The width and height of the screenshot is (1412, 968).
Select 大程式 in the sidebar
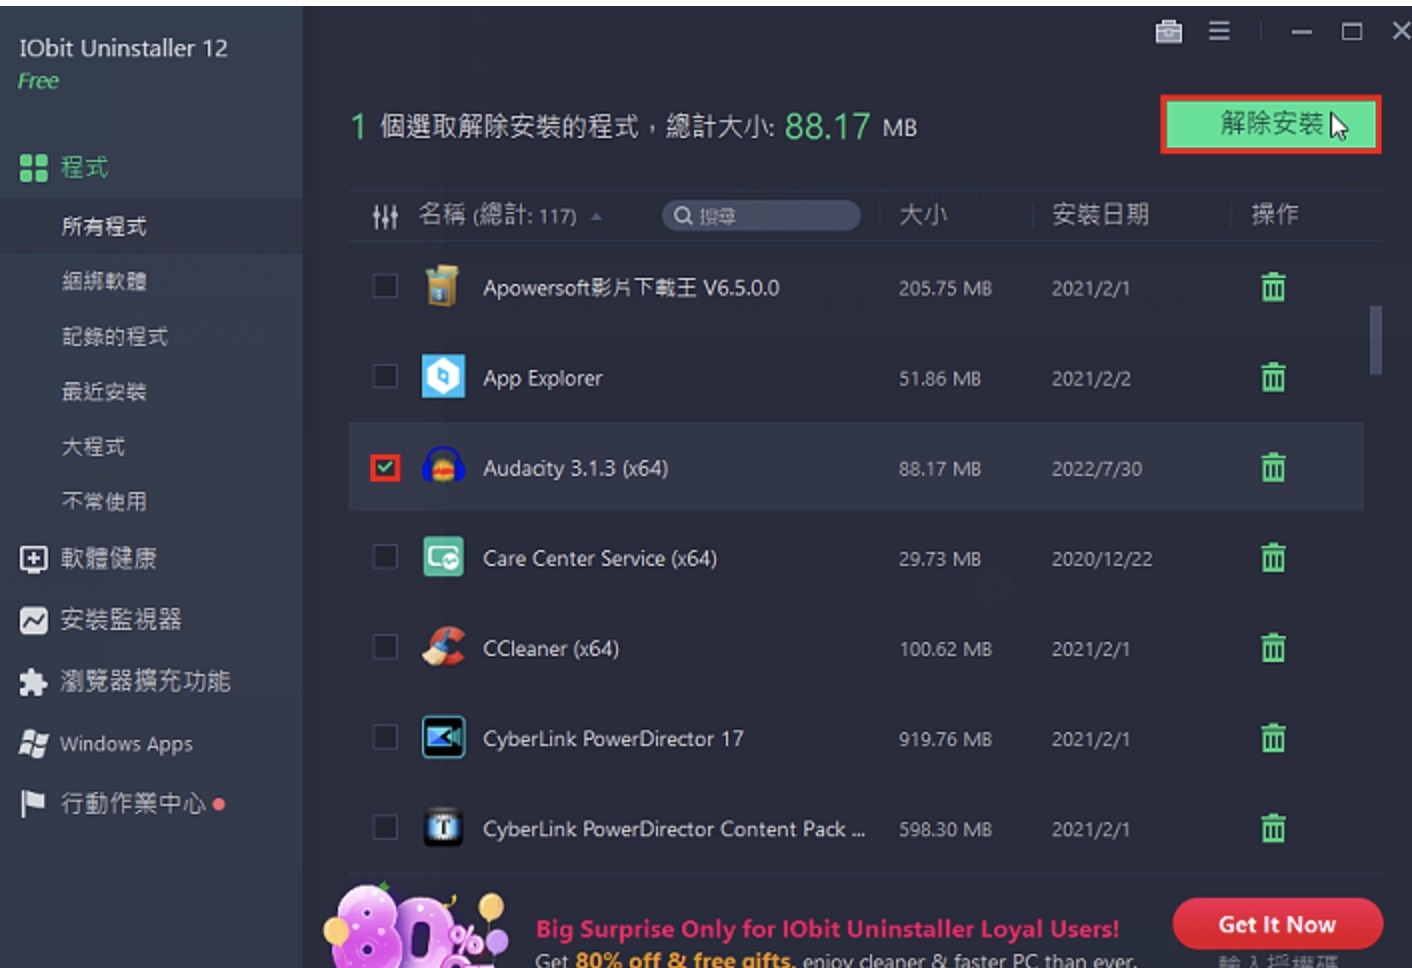pyautogui.click(x=93, y=447)
